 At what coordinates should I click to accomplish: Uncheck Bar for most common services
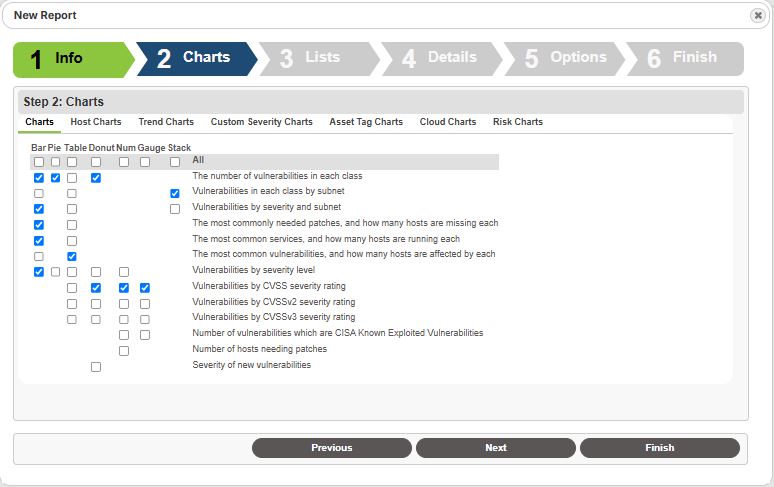[39, 241]
